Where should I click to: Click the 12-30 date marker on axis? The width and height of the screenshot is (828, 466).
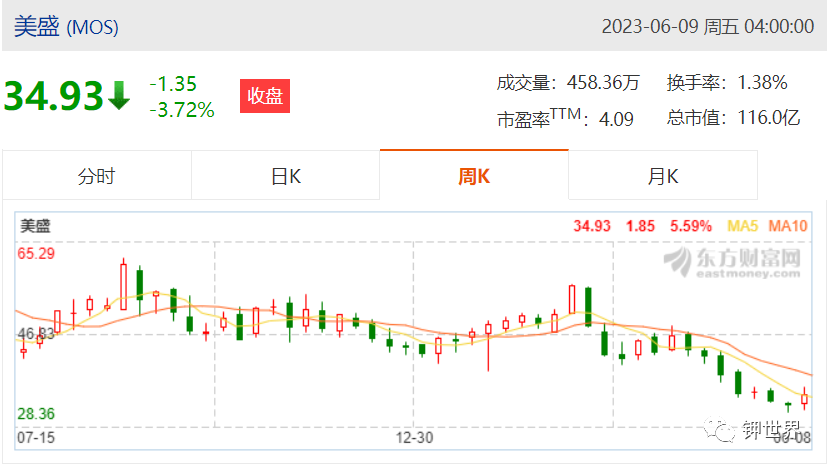[x=415, y=437]
